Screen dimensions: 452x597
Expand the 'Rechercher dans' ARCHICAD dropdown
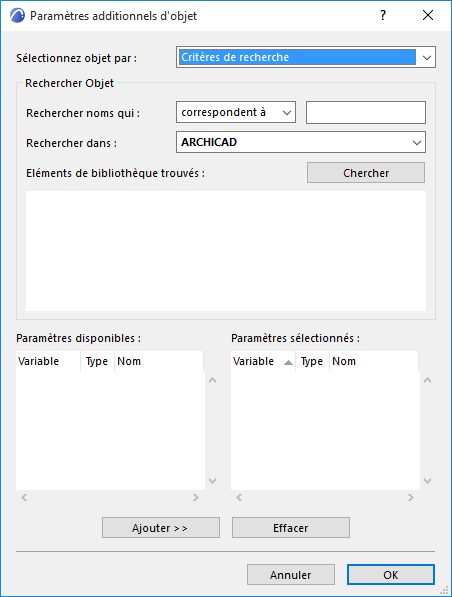tap(301, 142)
